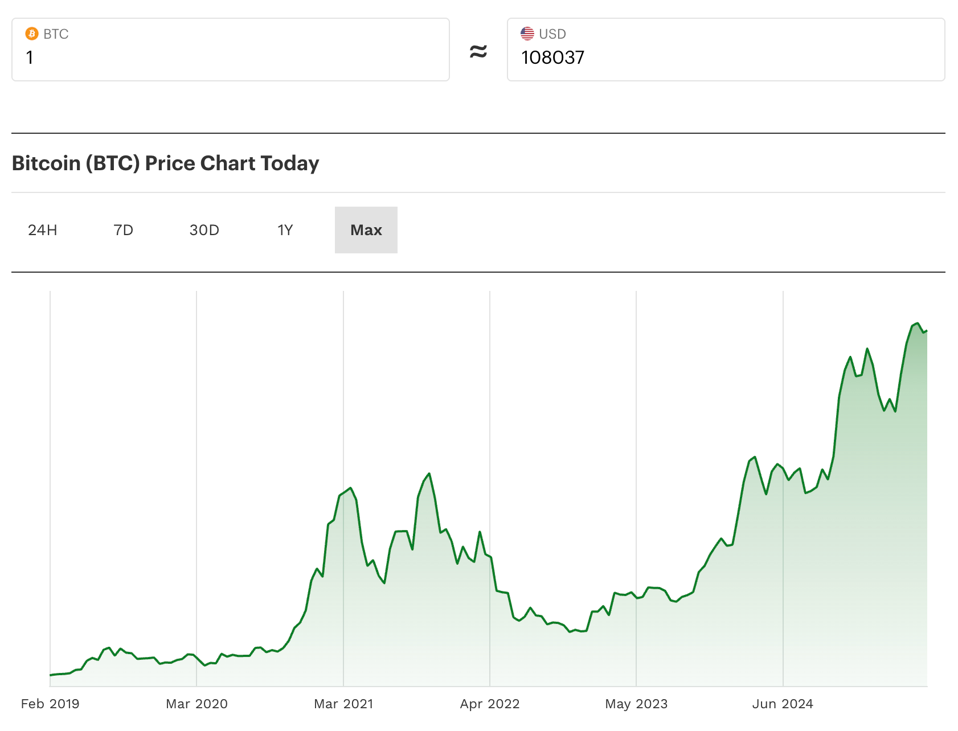Focus the USD amount field showing 108037

click(725, 58)
